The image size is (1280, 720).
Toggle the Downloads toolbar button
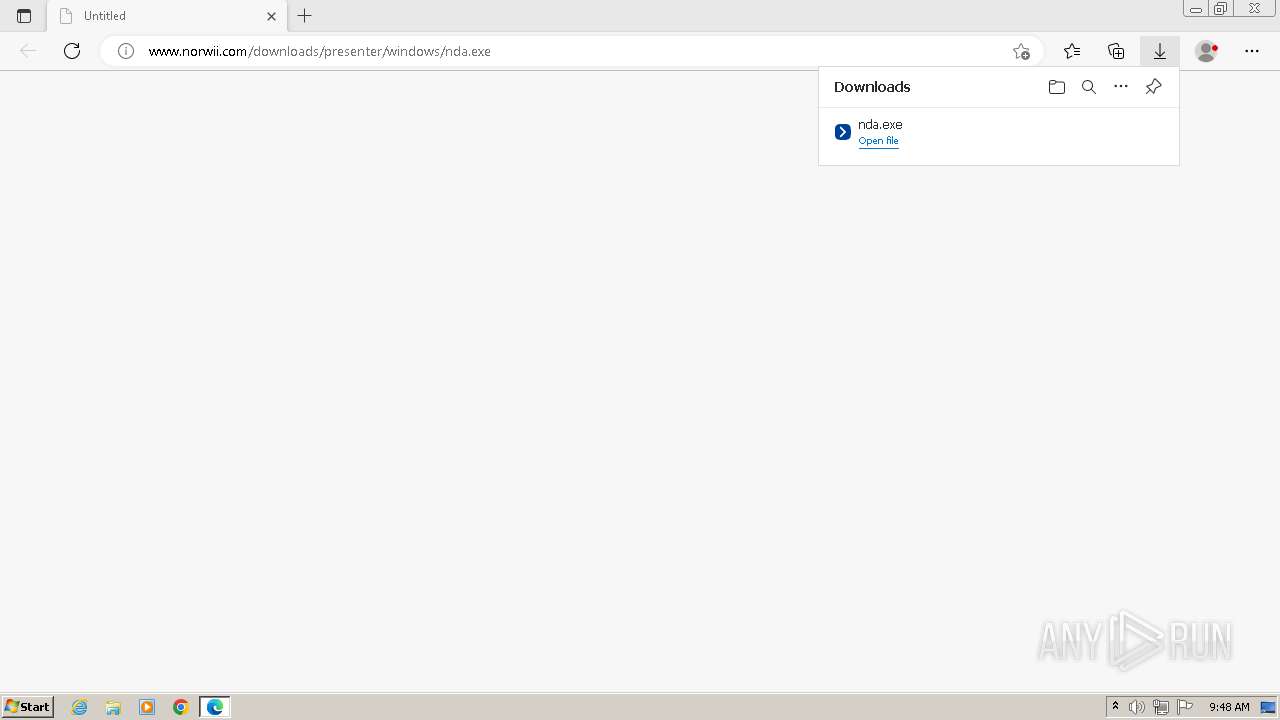tap(1160, 51)
